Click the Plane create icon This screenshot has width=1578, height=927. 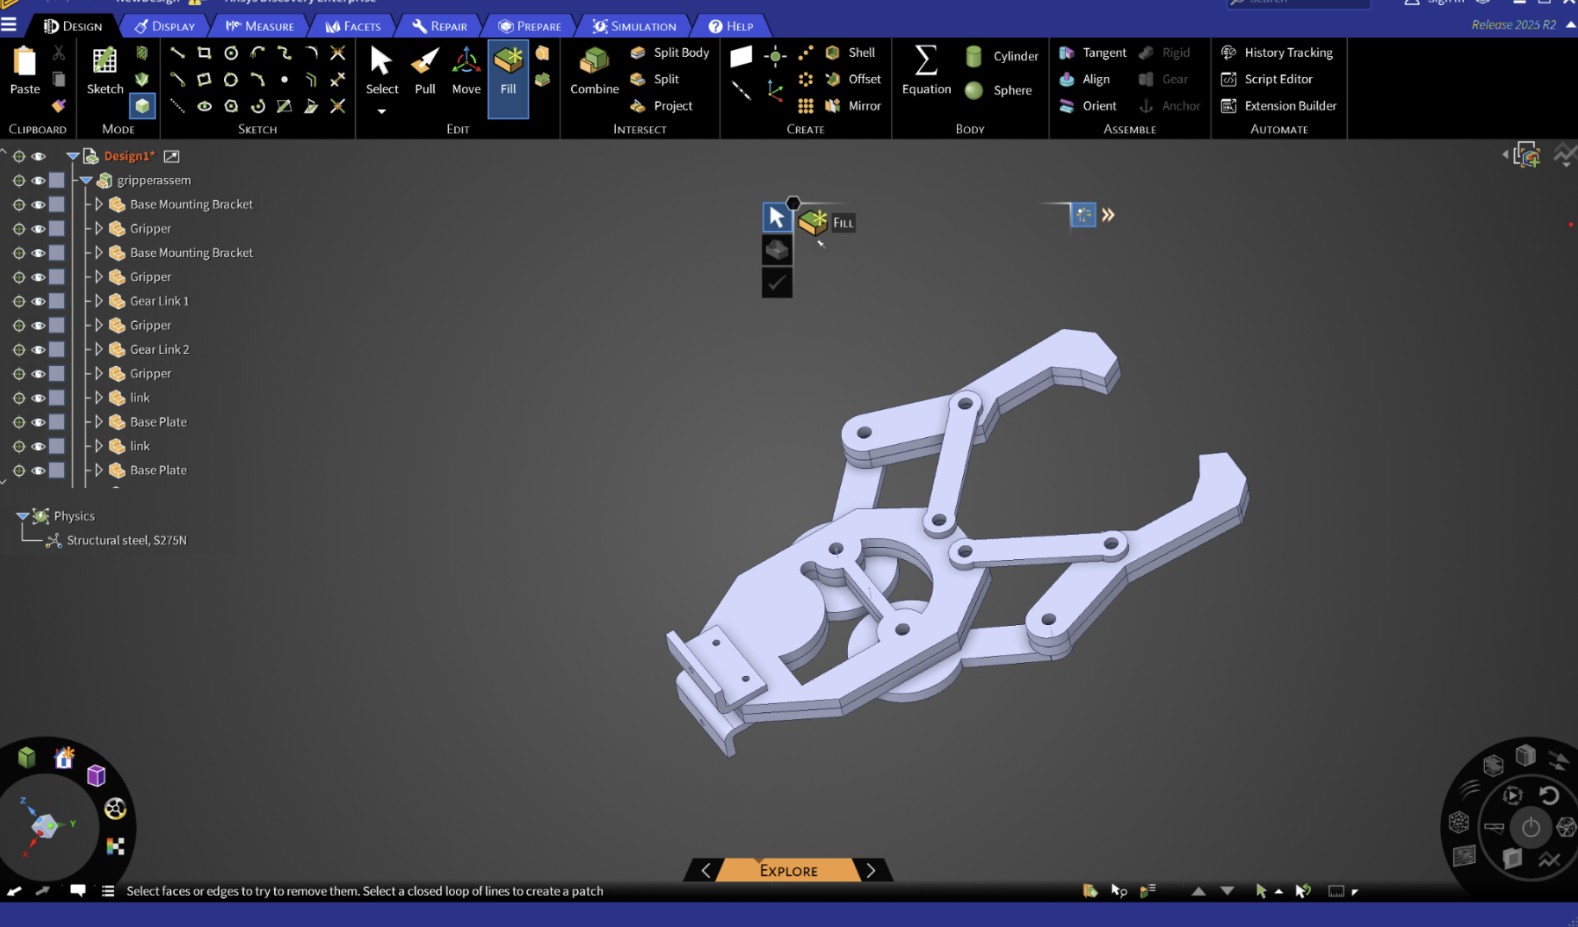pos(741,56)
